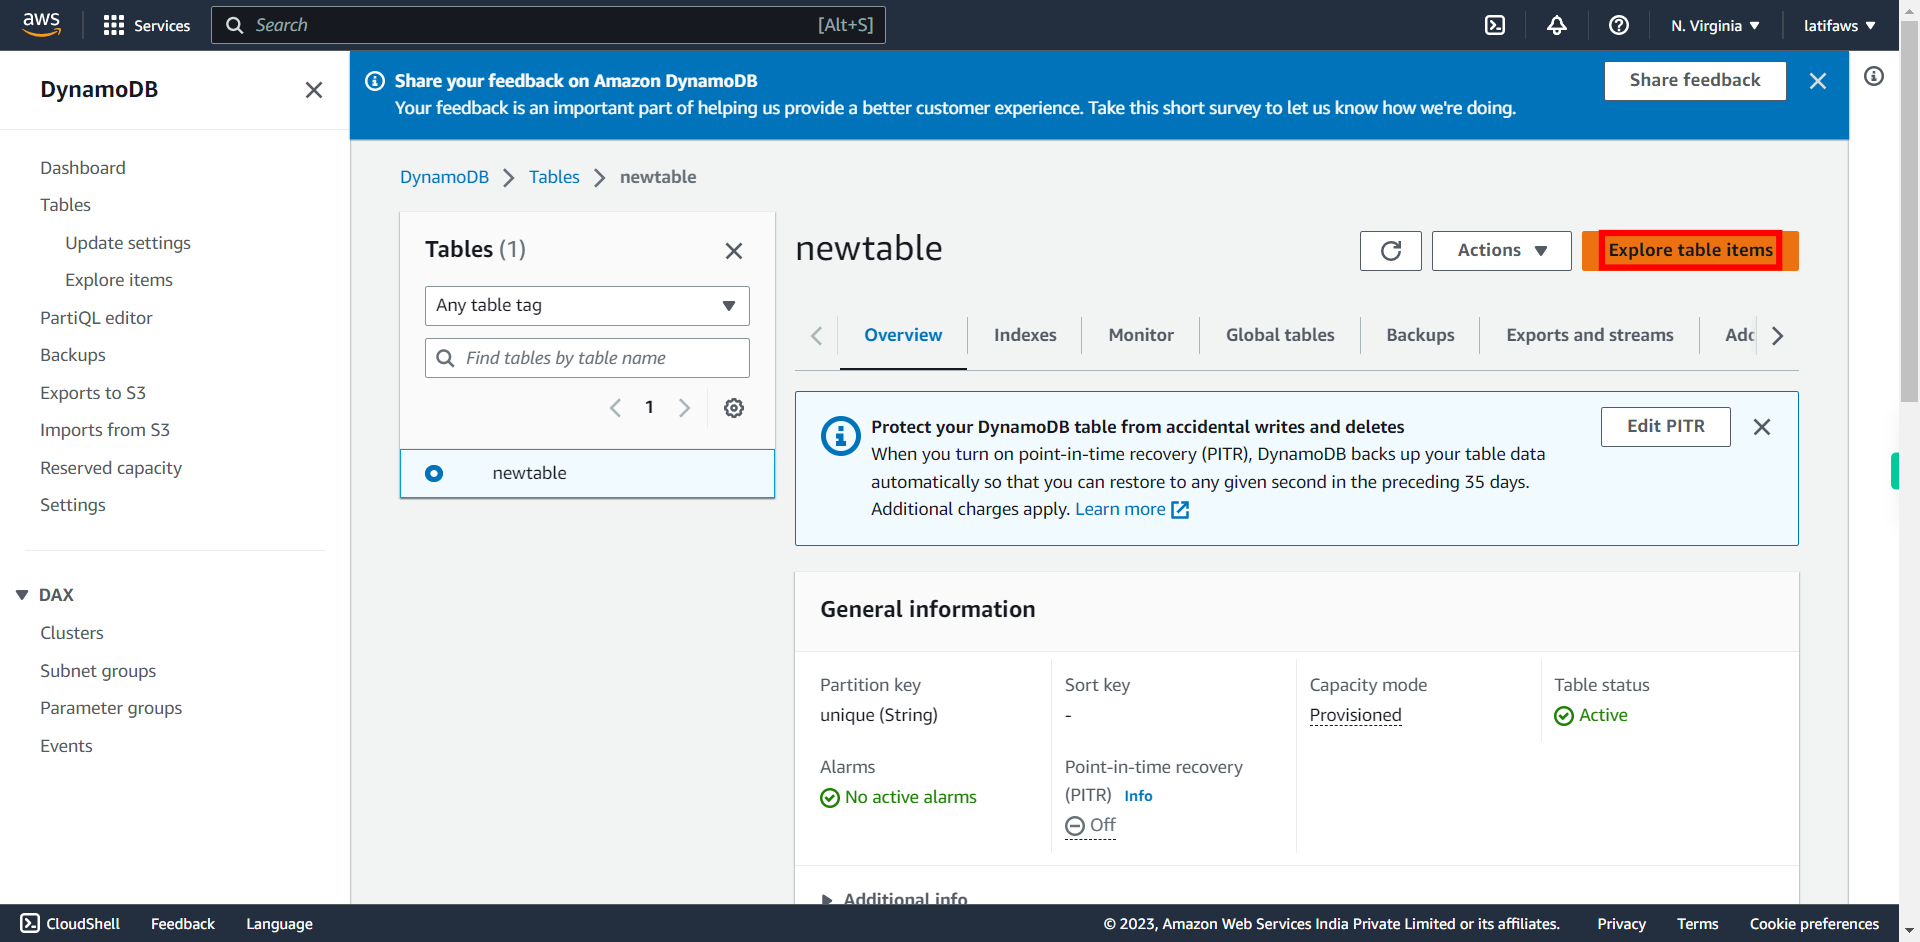The height and width of the screenshot is (942, 1920).
Task: Open the notifications bell
Action: point(1557,25)
